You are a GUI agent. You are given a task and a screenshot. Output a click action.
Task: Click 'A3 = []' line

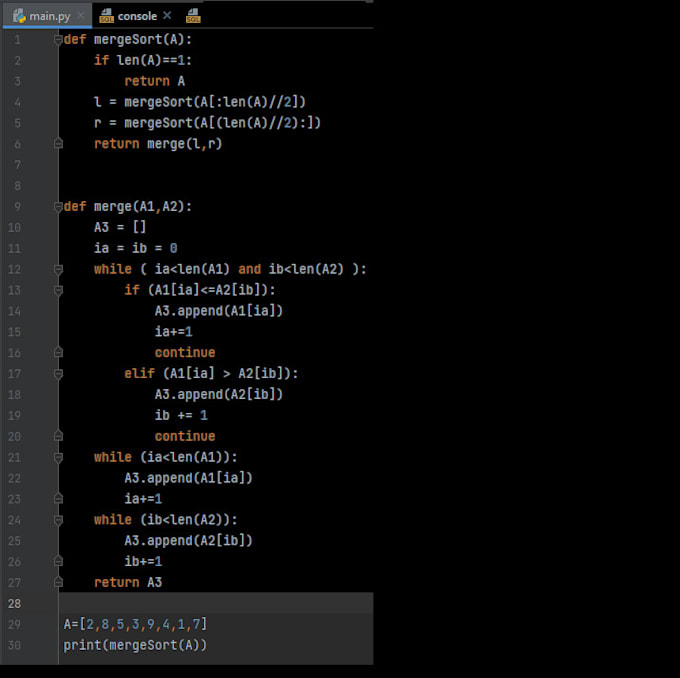point(120,227)
